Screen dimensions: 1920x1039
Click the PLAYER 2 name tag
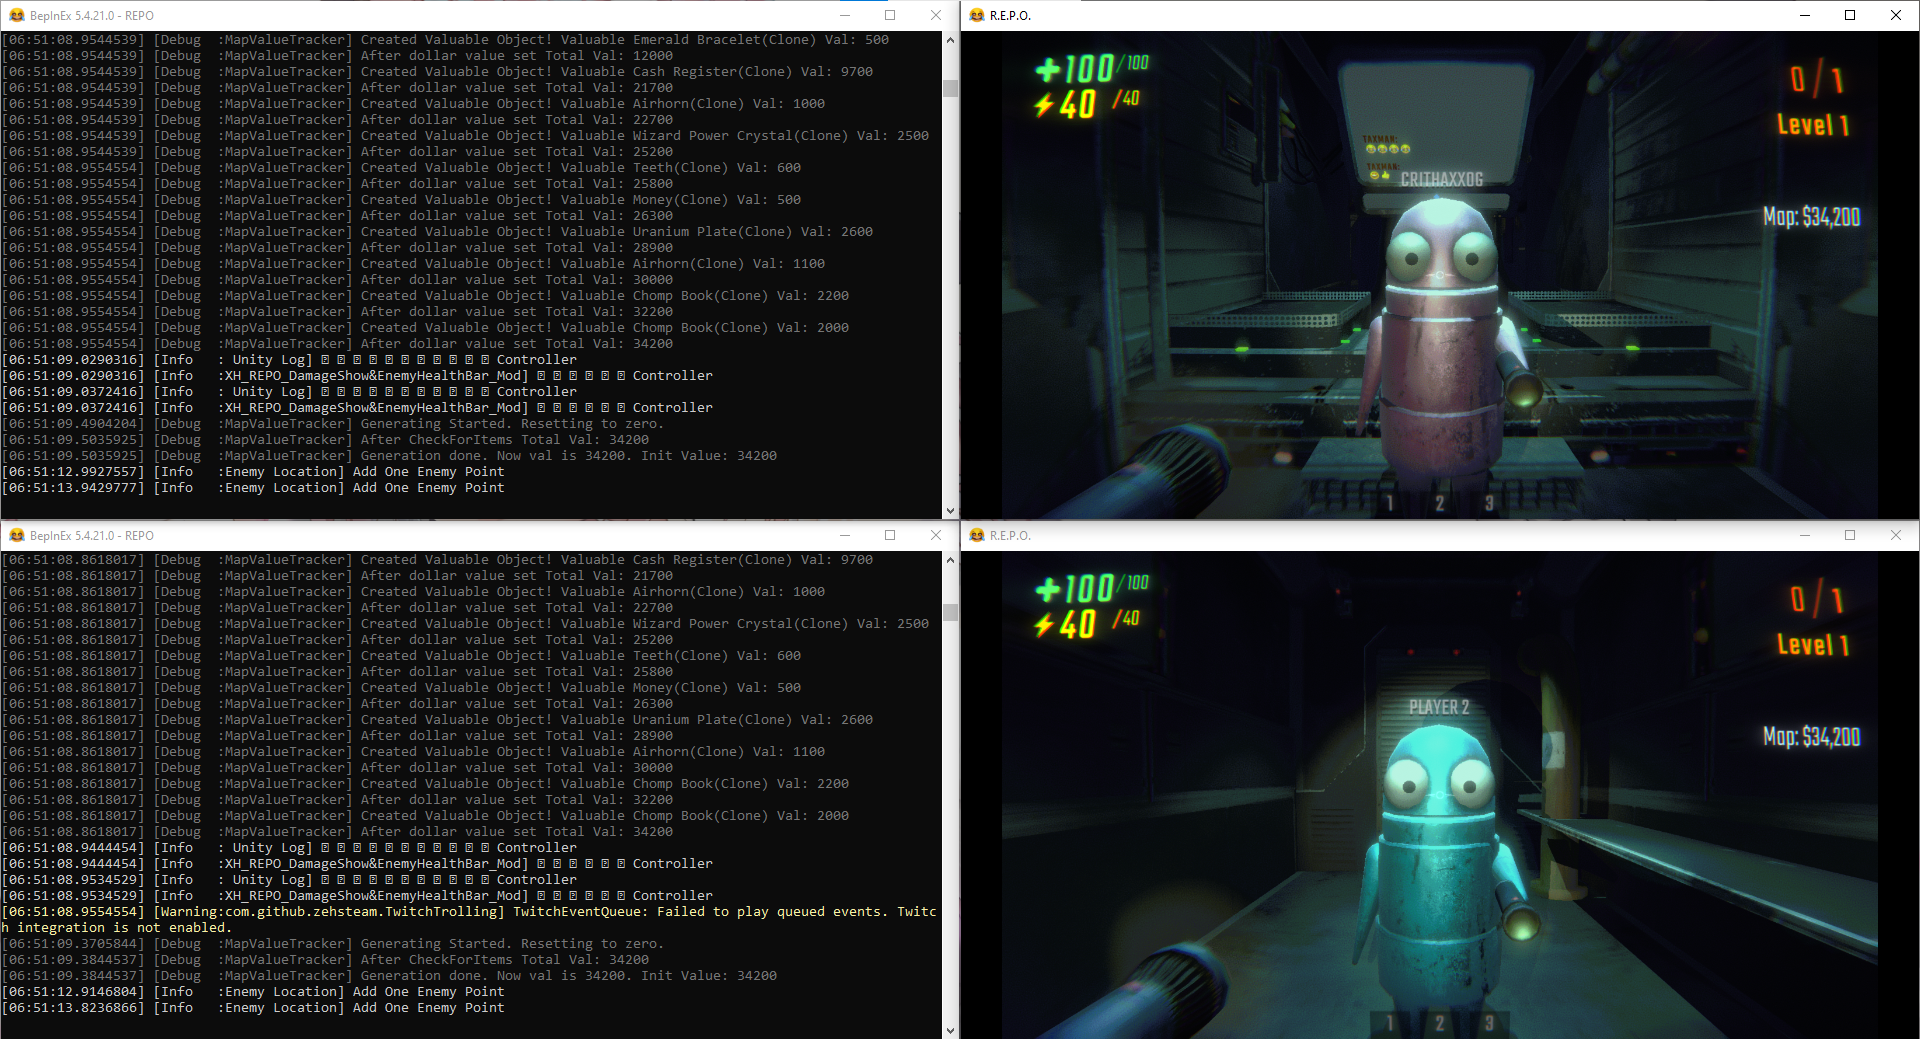pos(1439,707)
